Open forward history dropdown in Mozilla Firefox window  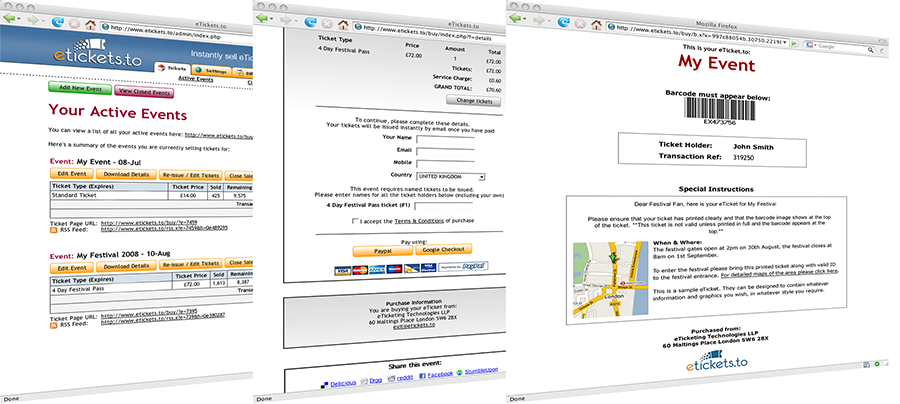pyautogui.click(x=548, y=22)
